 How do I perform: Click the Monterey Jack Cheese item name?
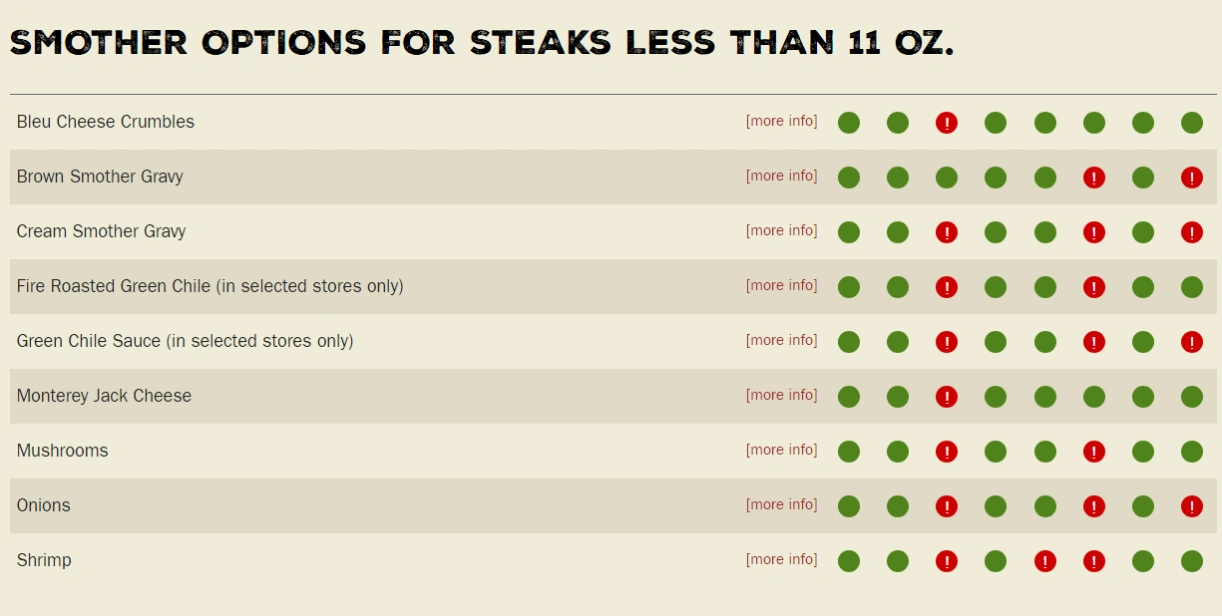(x=104, y=396)
